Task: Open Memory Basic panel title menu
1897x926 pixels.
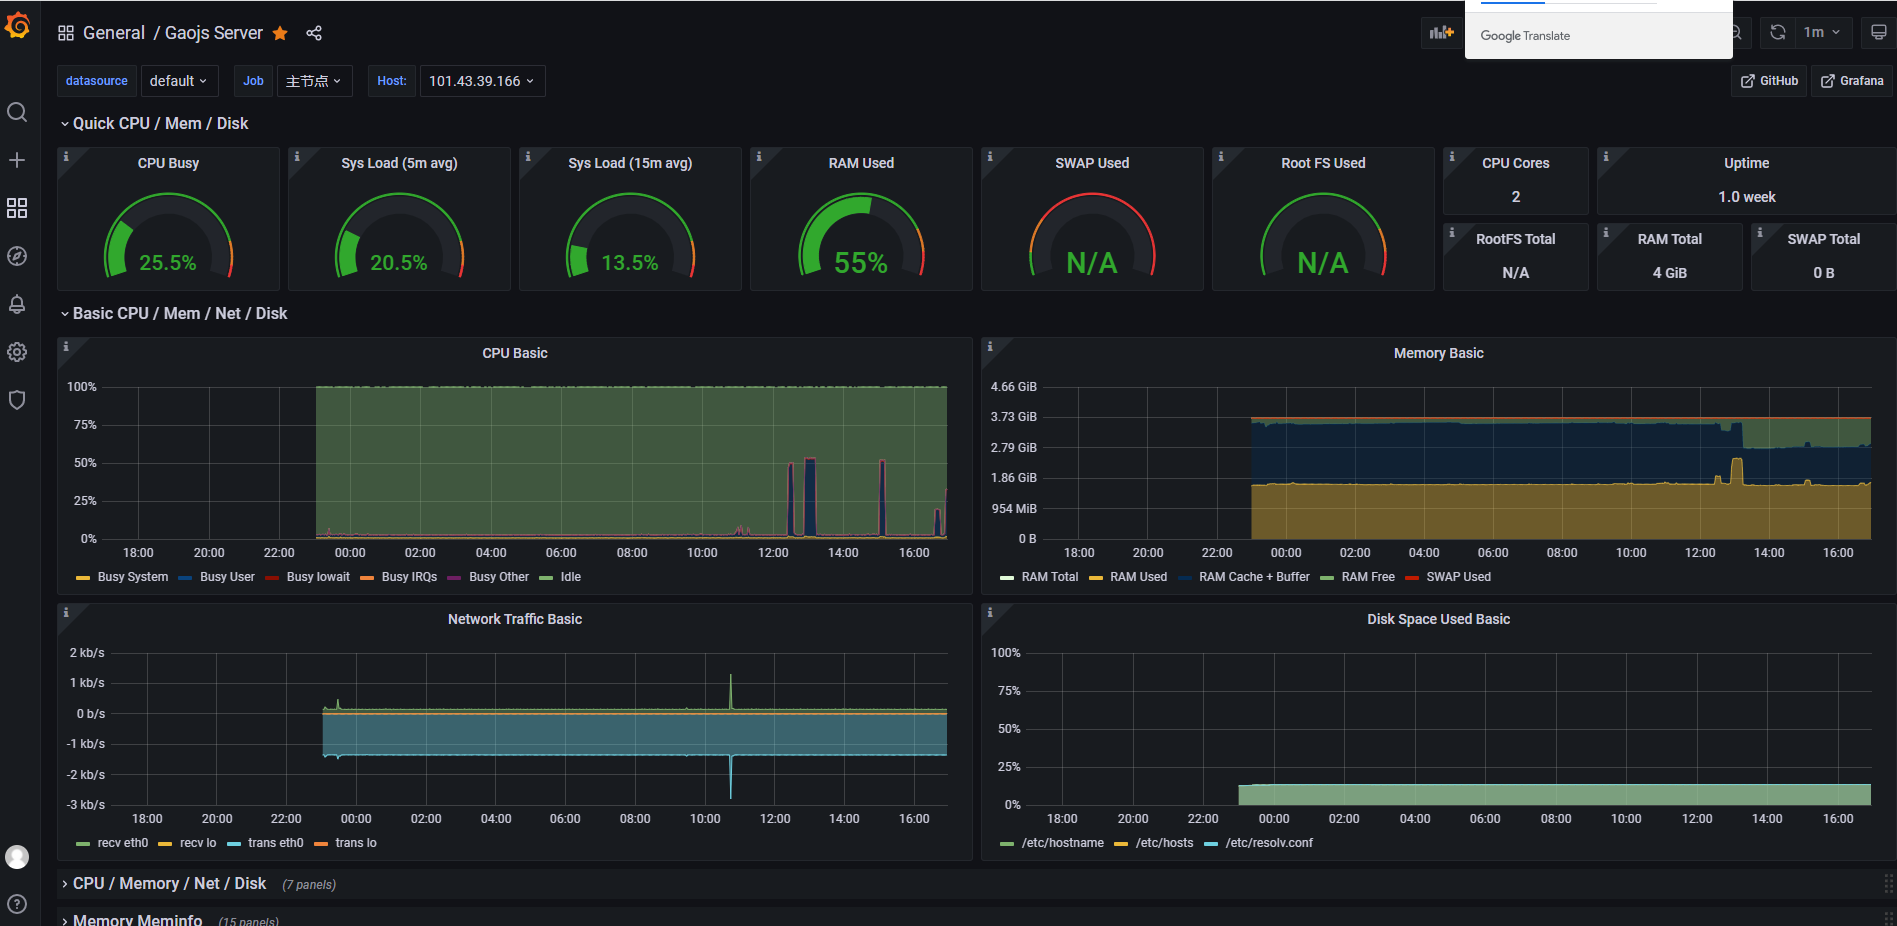Action: [1438, 353]
